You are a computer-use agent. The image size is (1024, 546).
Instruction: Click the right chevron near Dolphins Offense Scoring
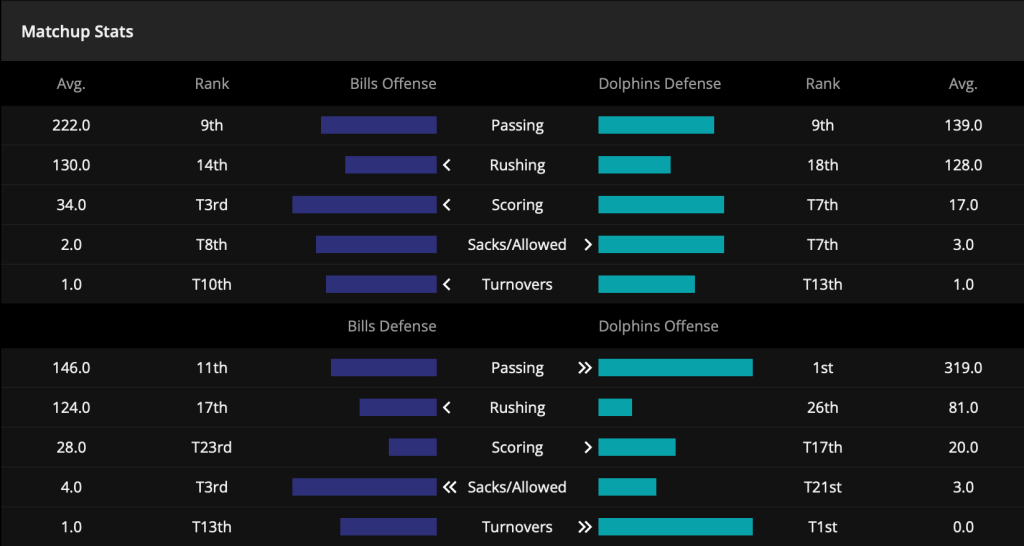588,447
